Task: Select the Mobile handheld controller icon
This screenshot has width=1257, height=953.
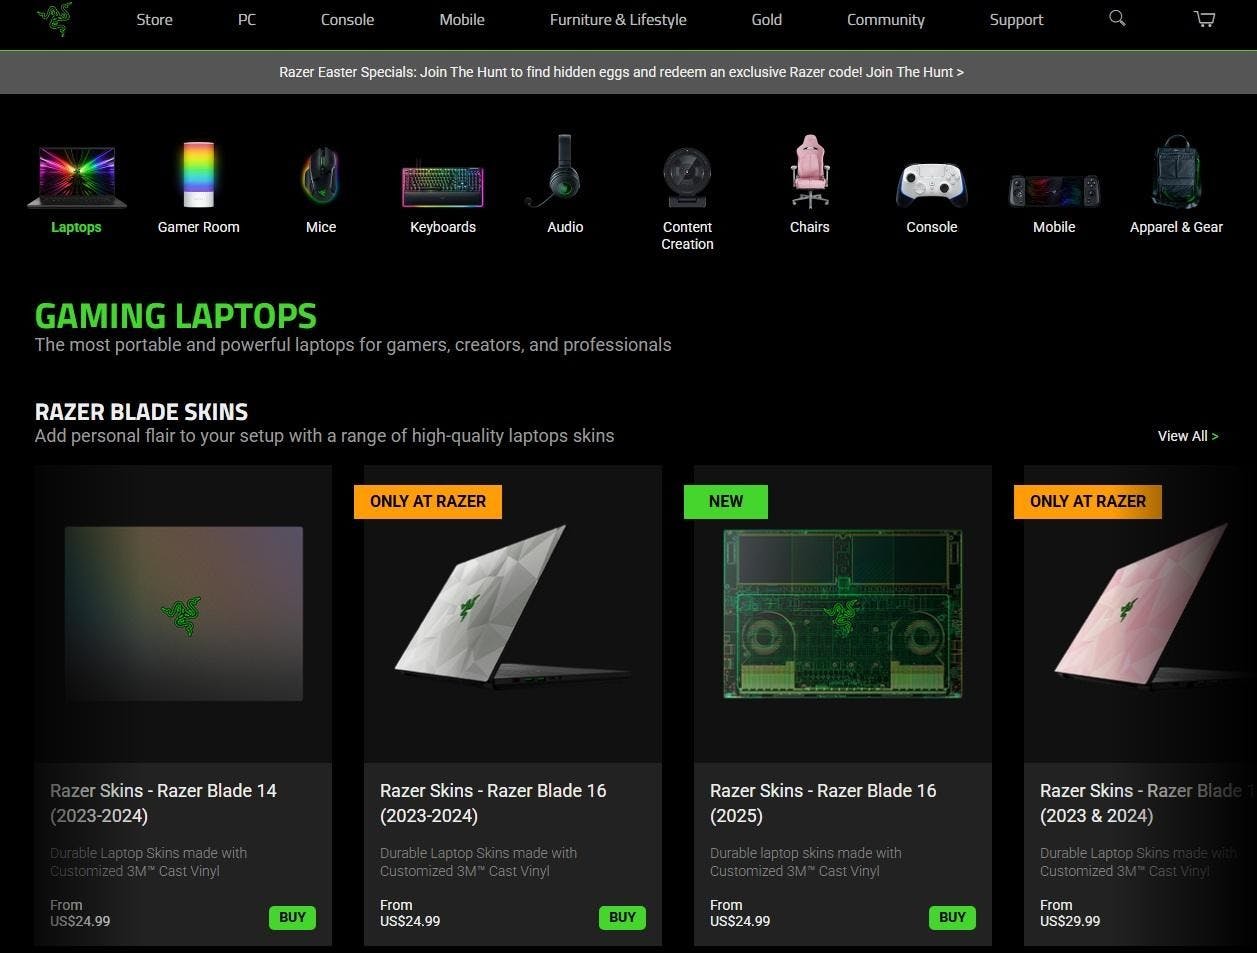Action: (1054, 190)
